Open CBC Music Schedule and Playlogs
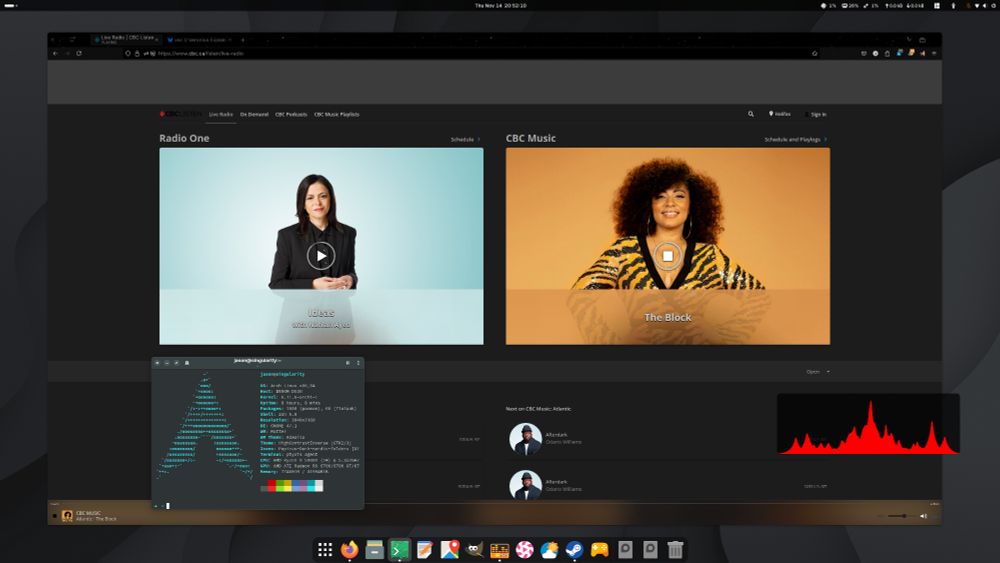 coord(795,139)
